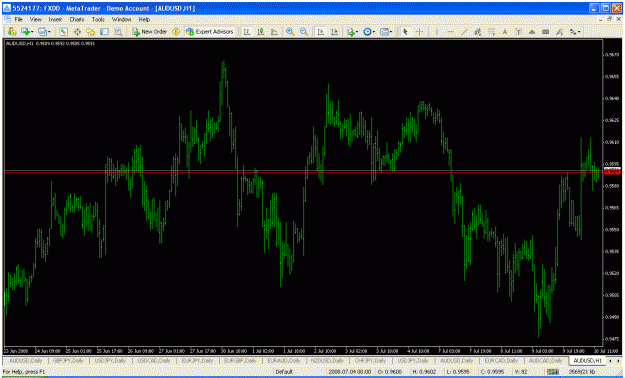Click the accounts icon at toolbar start
625x378 pixels.
(12, 32)
